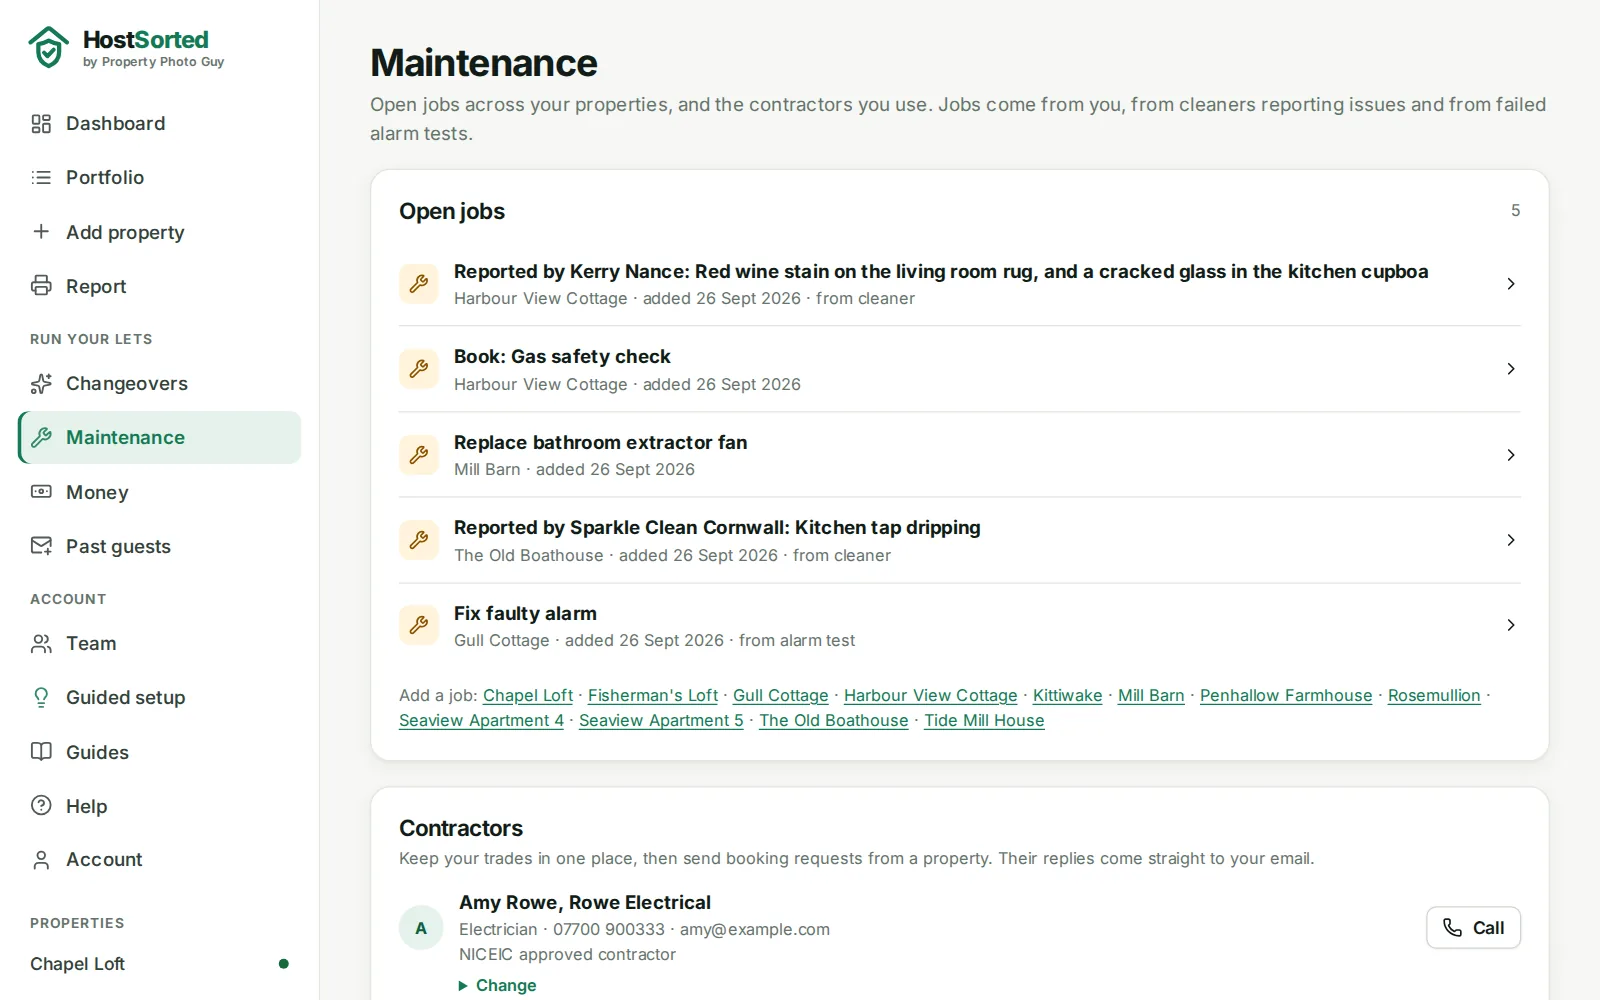Click the wrench icon for Gas safety check
Screen dimensions: 1600x1000
click(419, 369)
